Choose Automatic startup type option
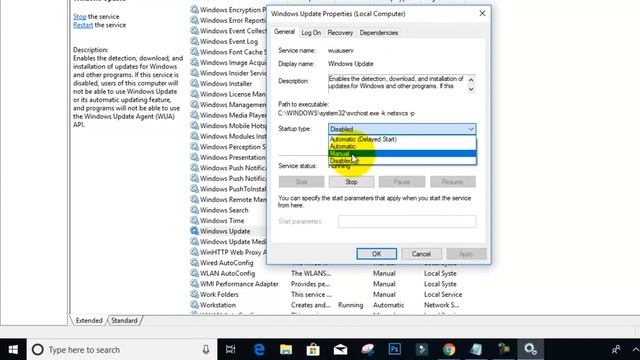 402,146
